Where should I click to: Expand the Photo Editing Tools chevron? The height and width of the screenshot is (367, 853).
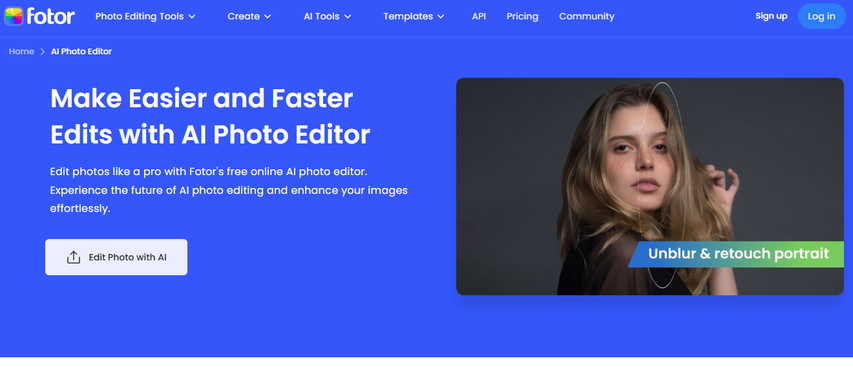click(191, 16)
